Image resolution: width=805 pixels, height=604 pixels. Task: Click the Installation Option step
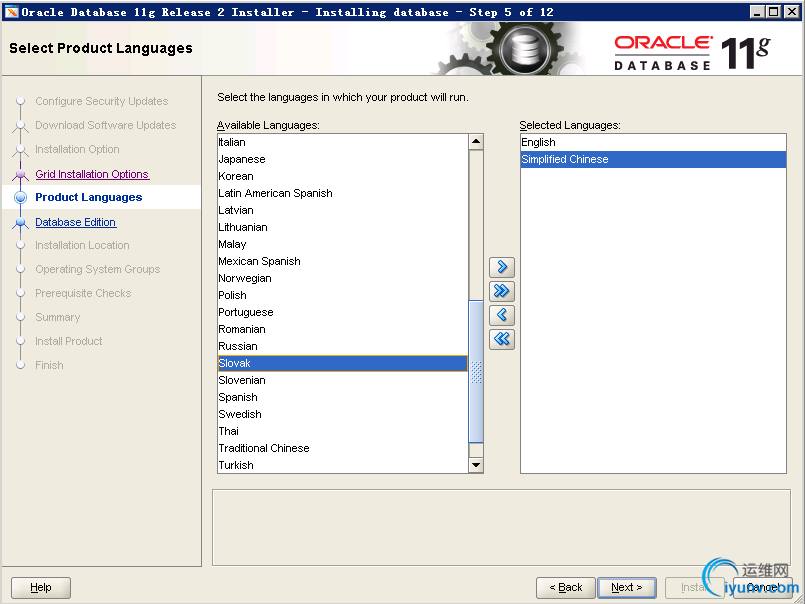(x=77, y=149)
